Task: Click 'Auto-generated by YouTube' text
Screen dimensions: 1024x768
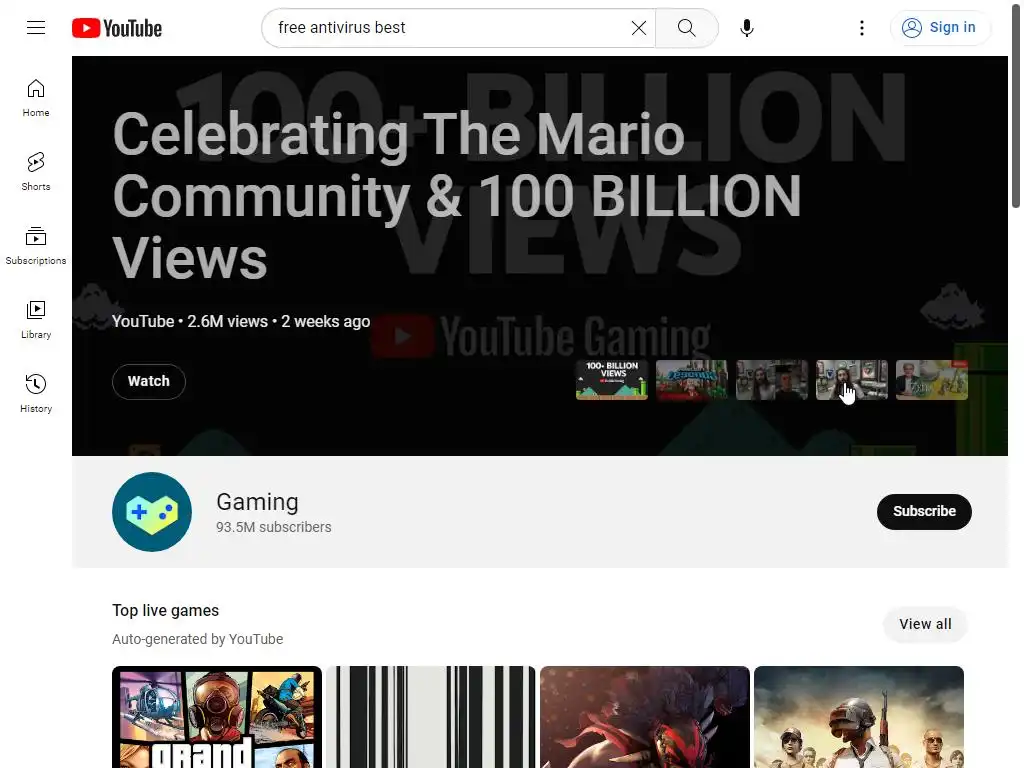Action: pyautogui.click(x=198, y=639)
